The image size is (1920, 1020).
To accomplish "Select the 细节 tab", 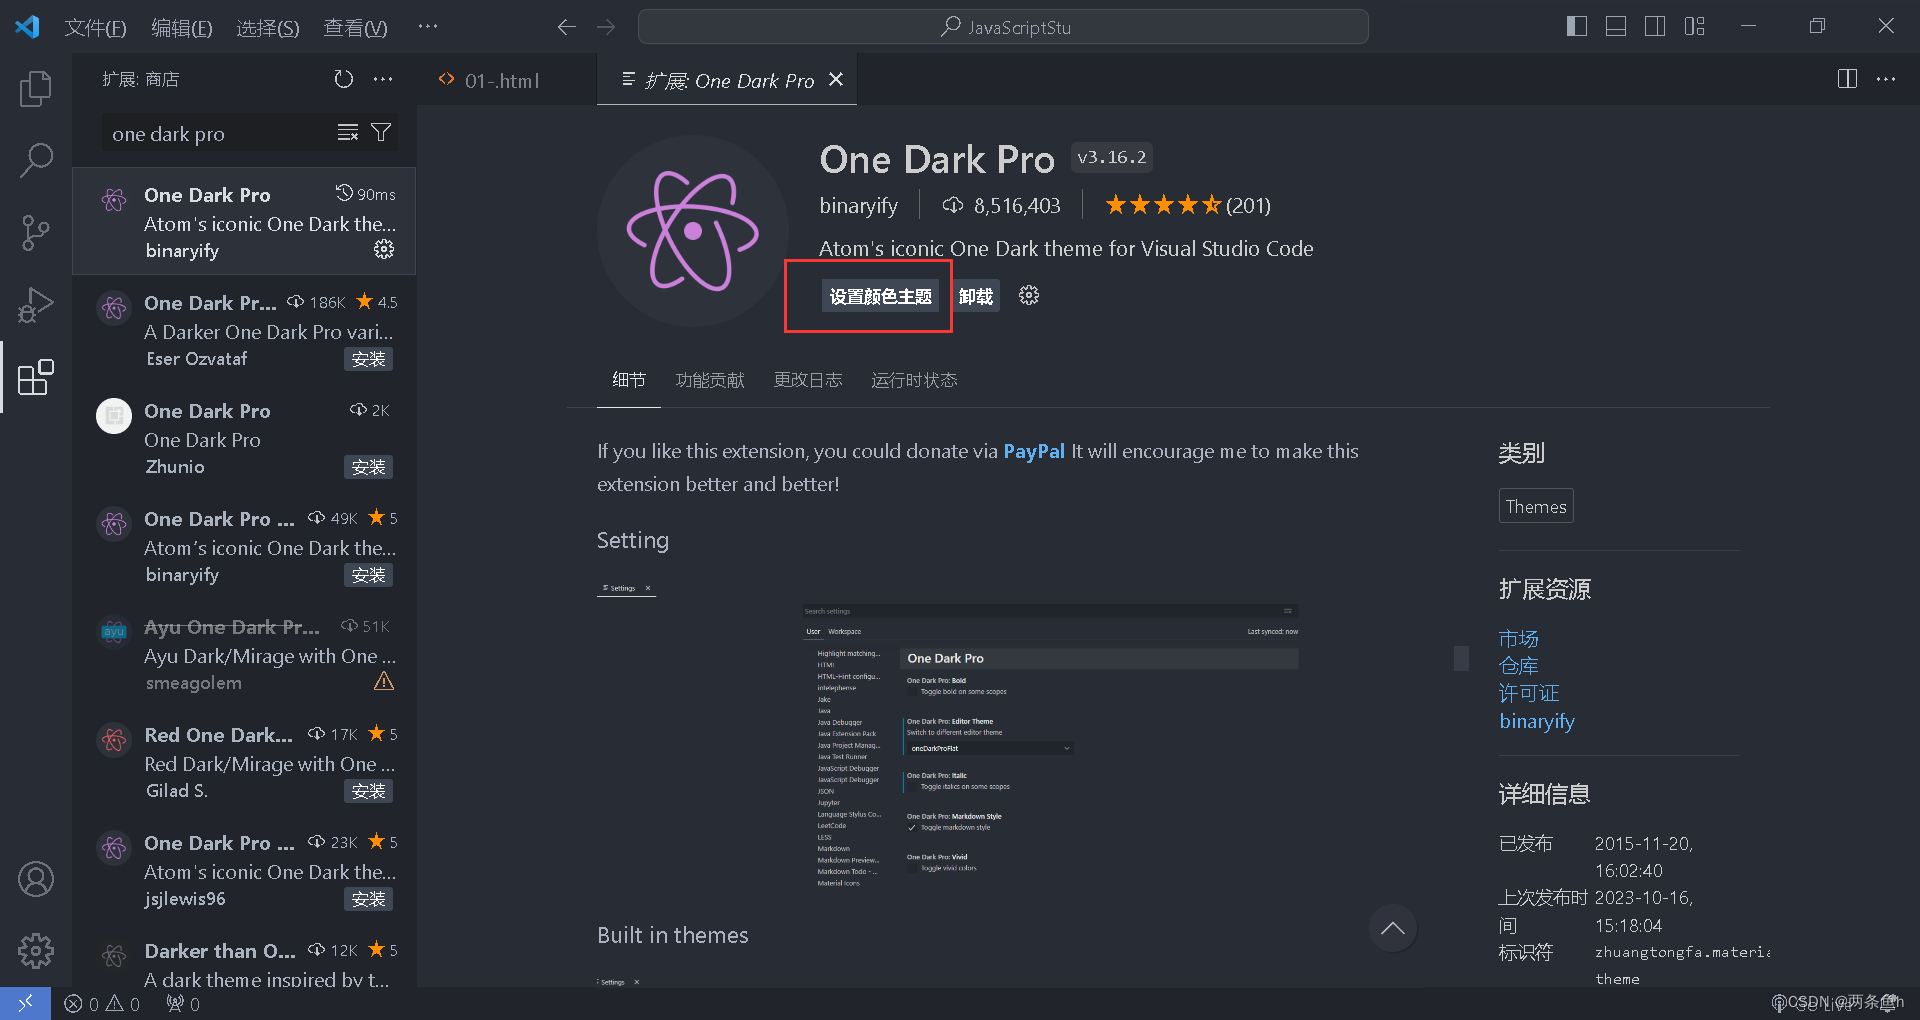I will 629,380.
